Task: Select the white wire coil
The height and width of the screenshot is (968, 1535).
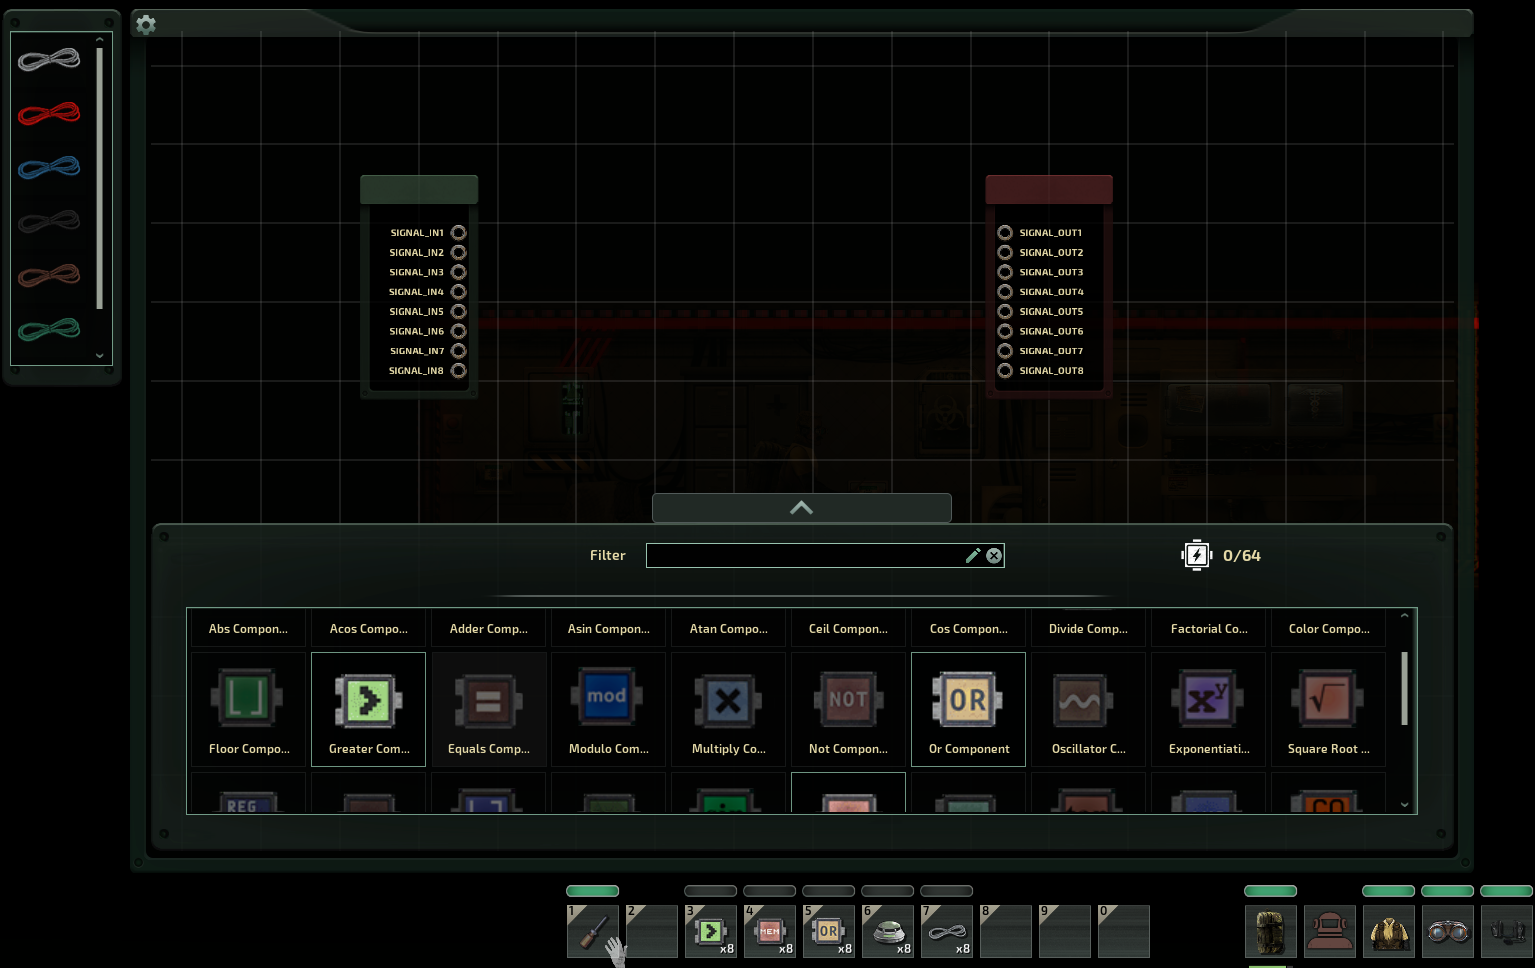Action: 49,60
